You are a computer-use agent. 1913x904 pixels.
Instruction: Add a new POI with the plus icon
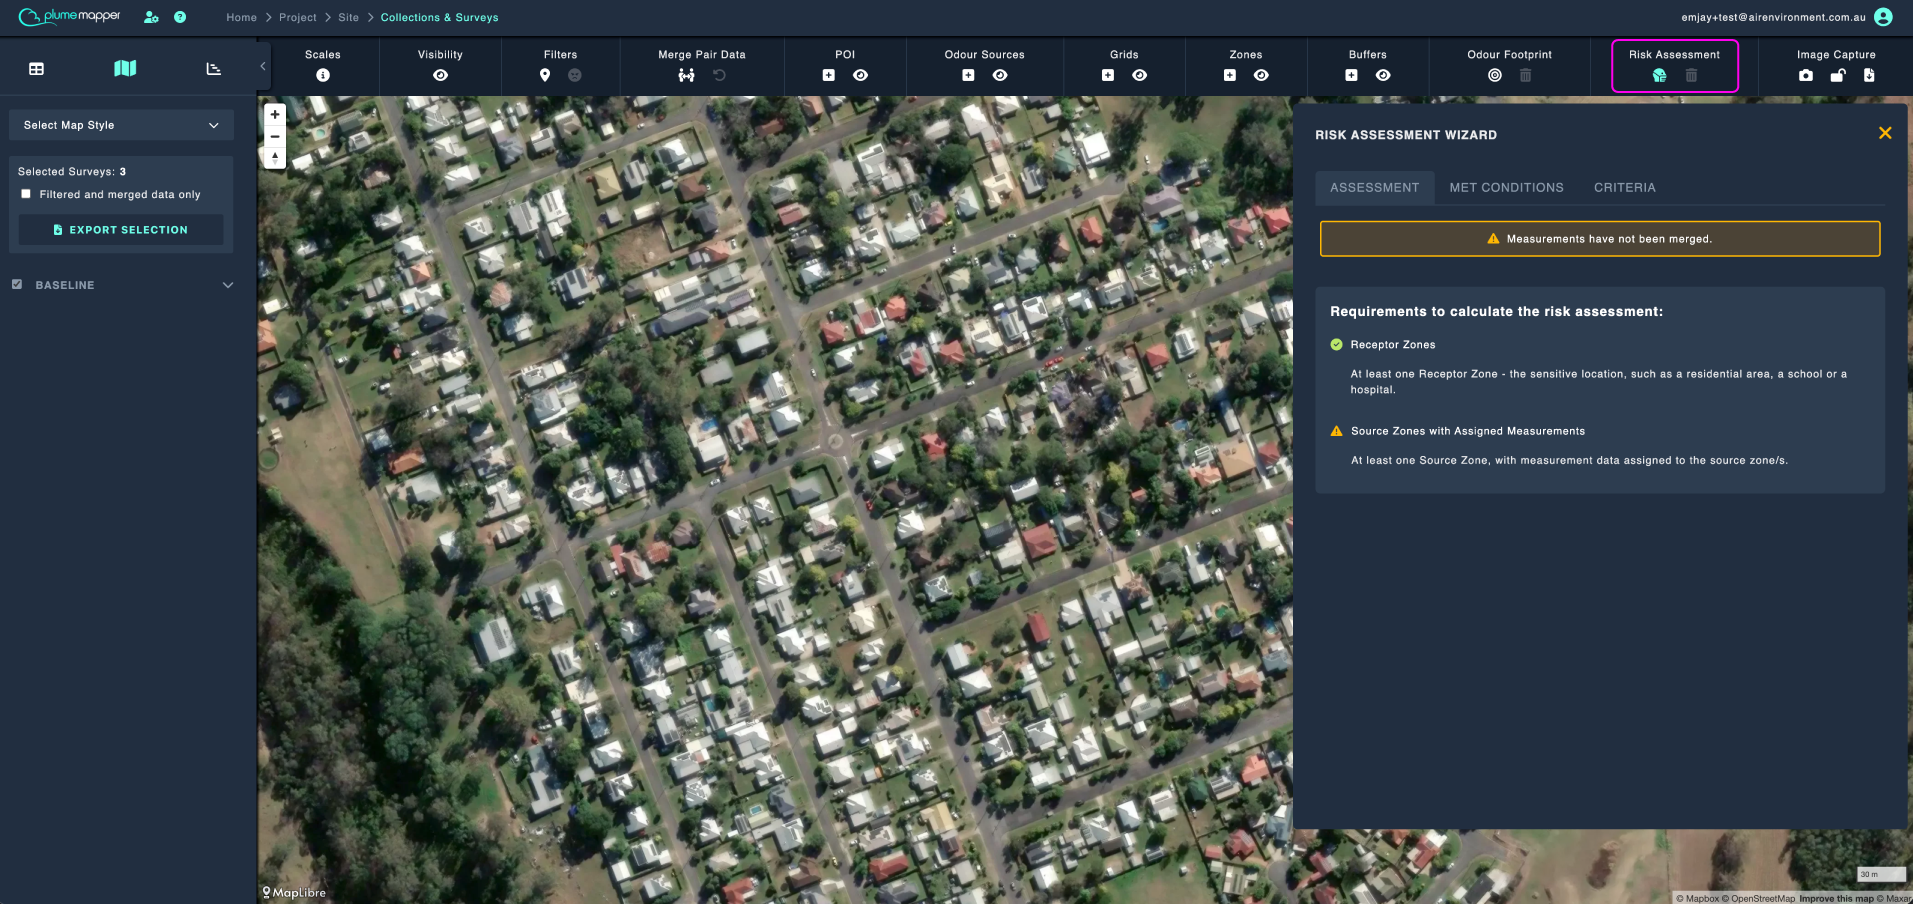tap(829, 75)
